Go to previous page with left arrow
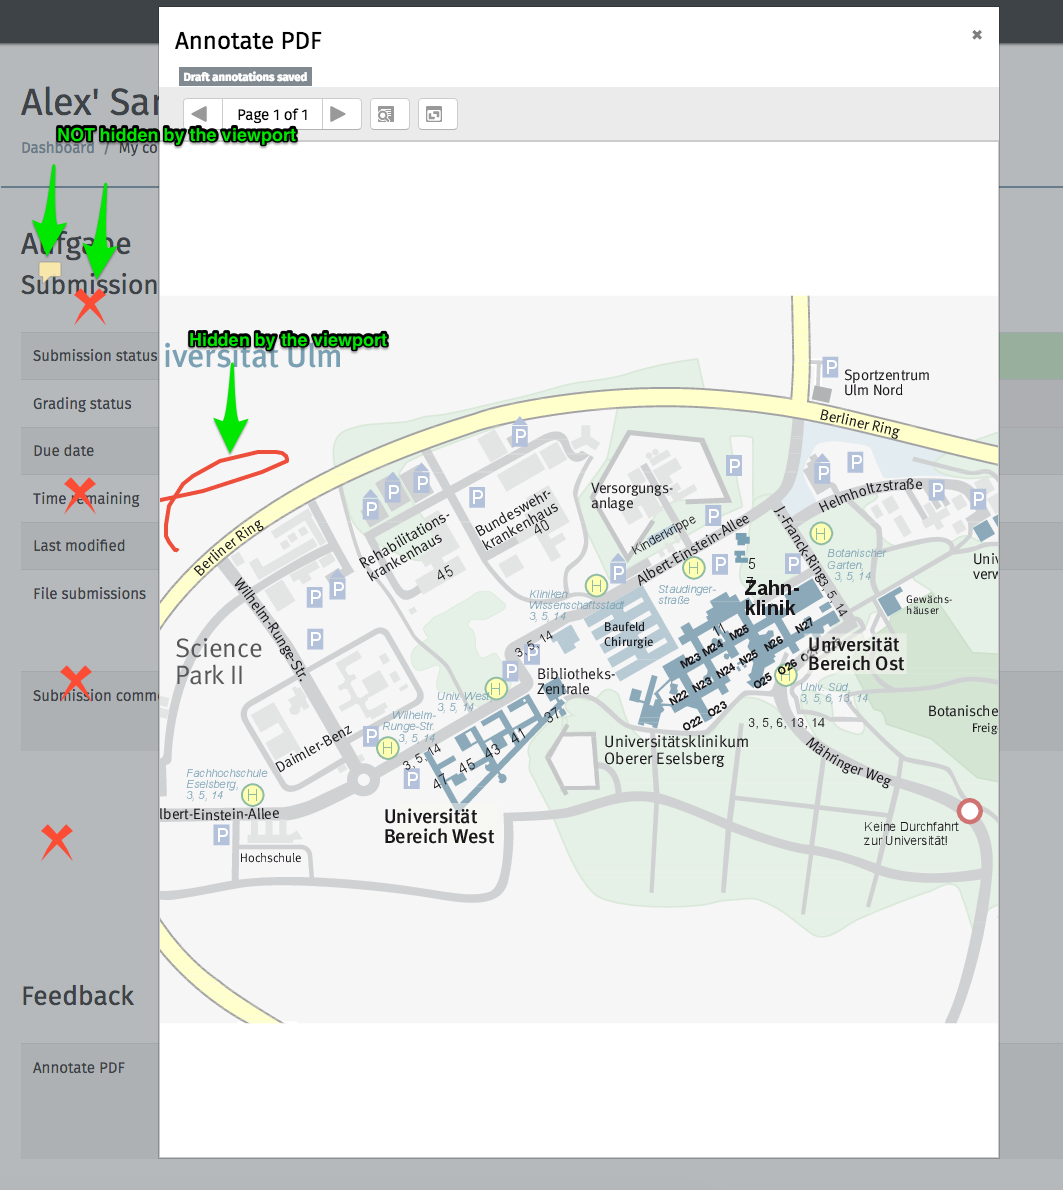 (202, 115)
